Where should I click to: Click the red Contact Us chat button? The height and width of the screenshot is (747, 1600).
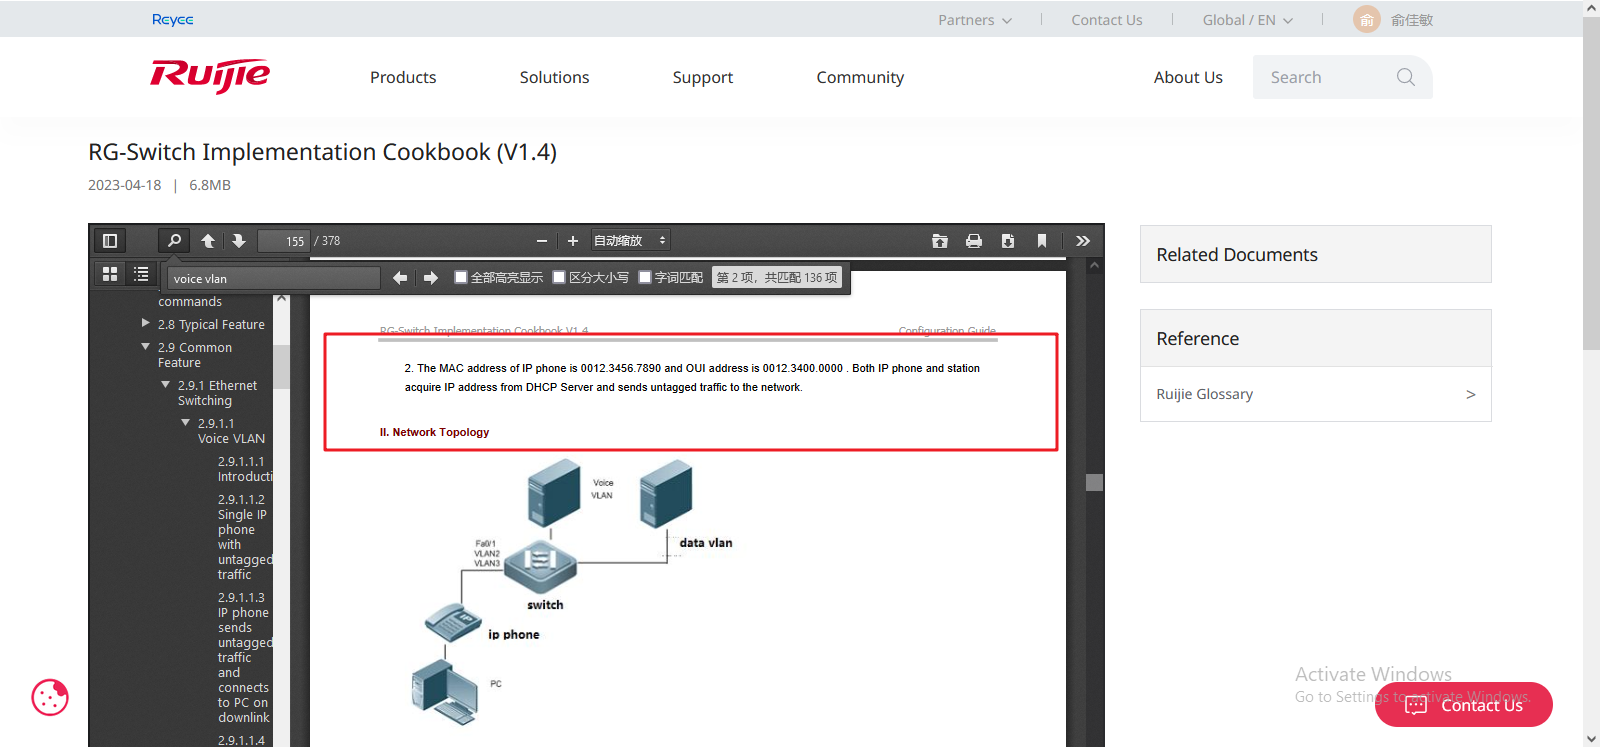pyautogui.click(x=1464, y=705)
